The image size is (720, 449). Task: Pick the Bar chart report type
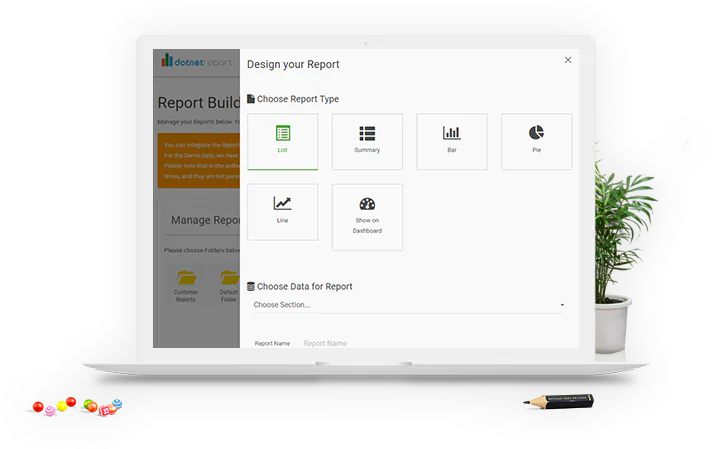pos(452,142)
